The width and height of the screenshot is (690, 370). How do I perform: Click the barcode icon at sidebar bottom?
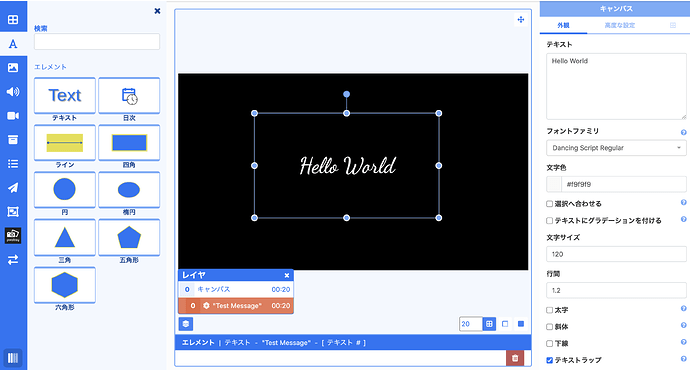[x=13, y=358]
